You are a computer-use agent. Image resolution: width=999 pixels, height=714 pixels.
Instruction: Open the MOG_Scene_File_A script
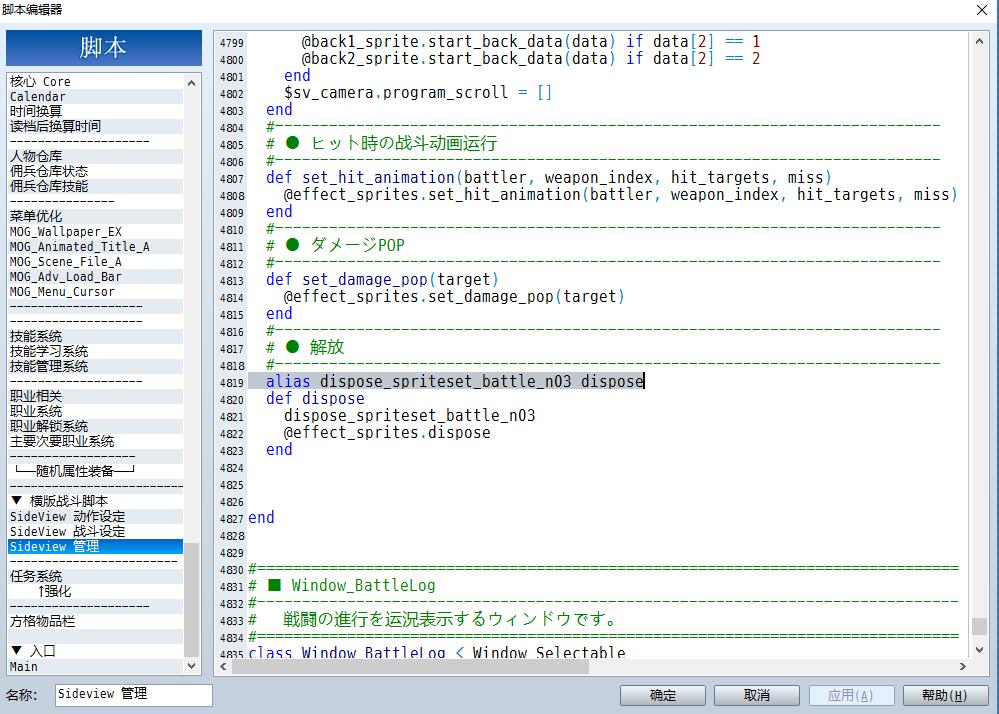pyautogui.click(x=96, y=262)
